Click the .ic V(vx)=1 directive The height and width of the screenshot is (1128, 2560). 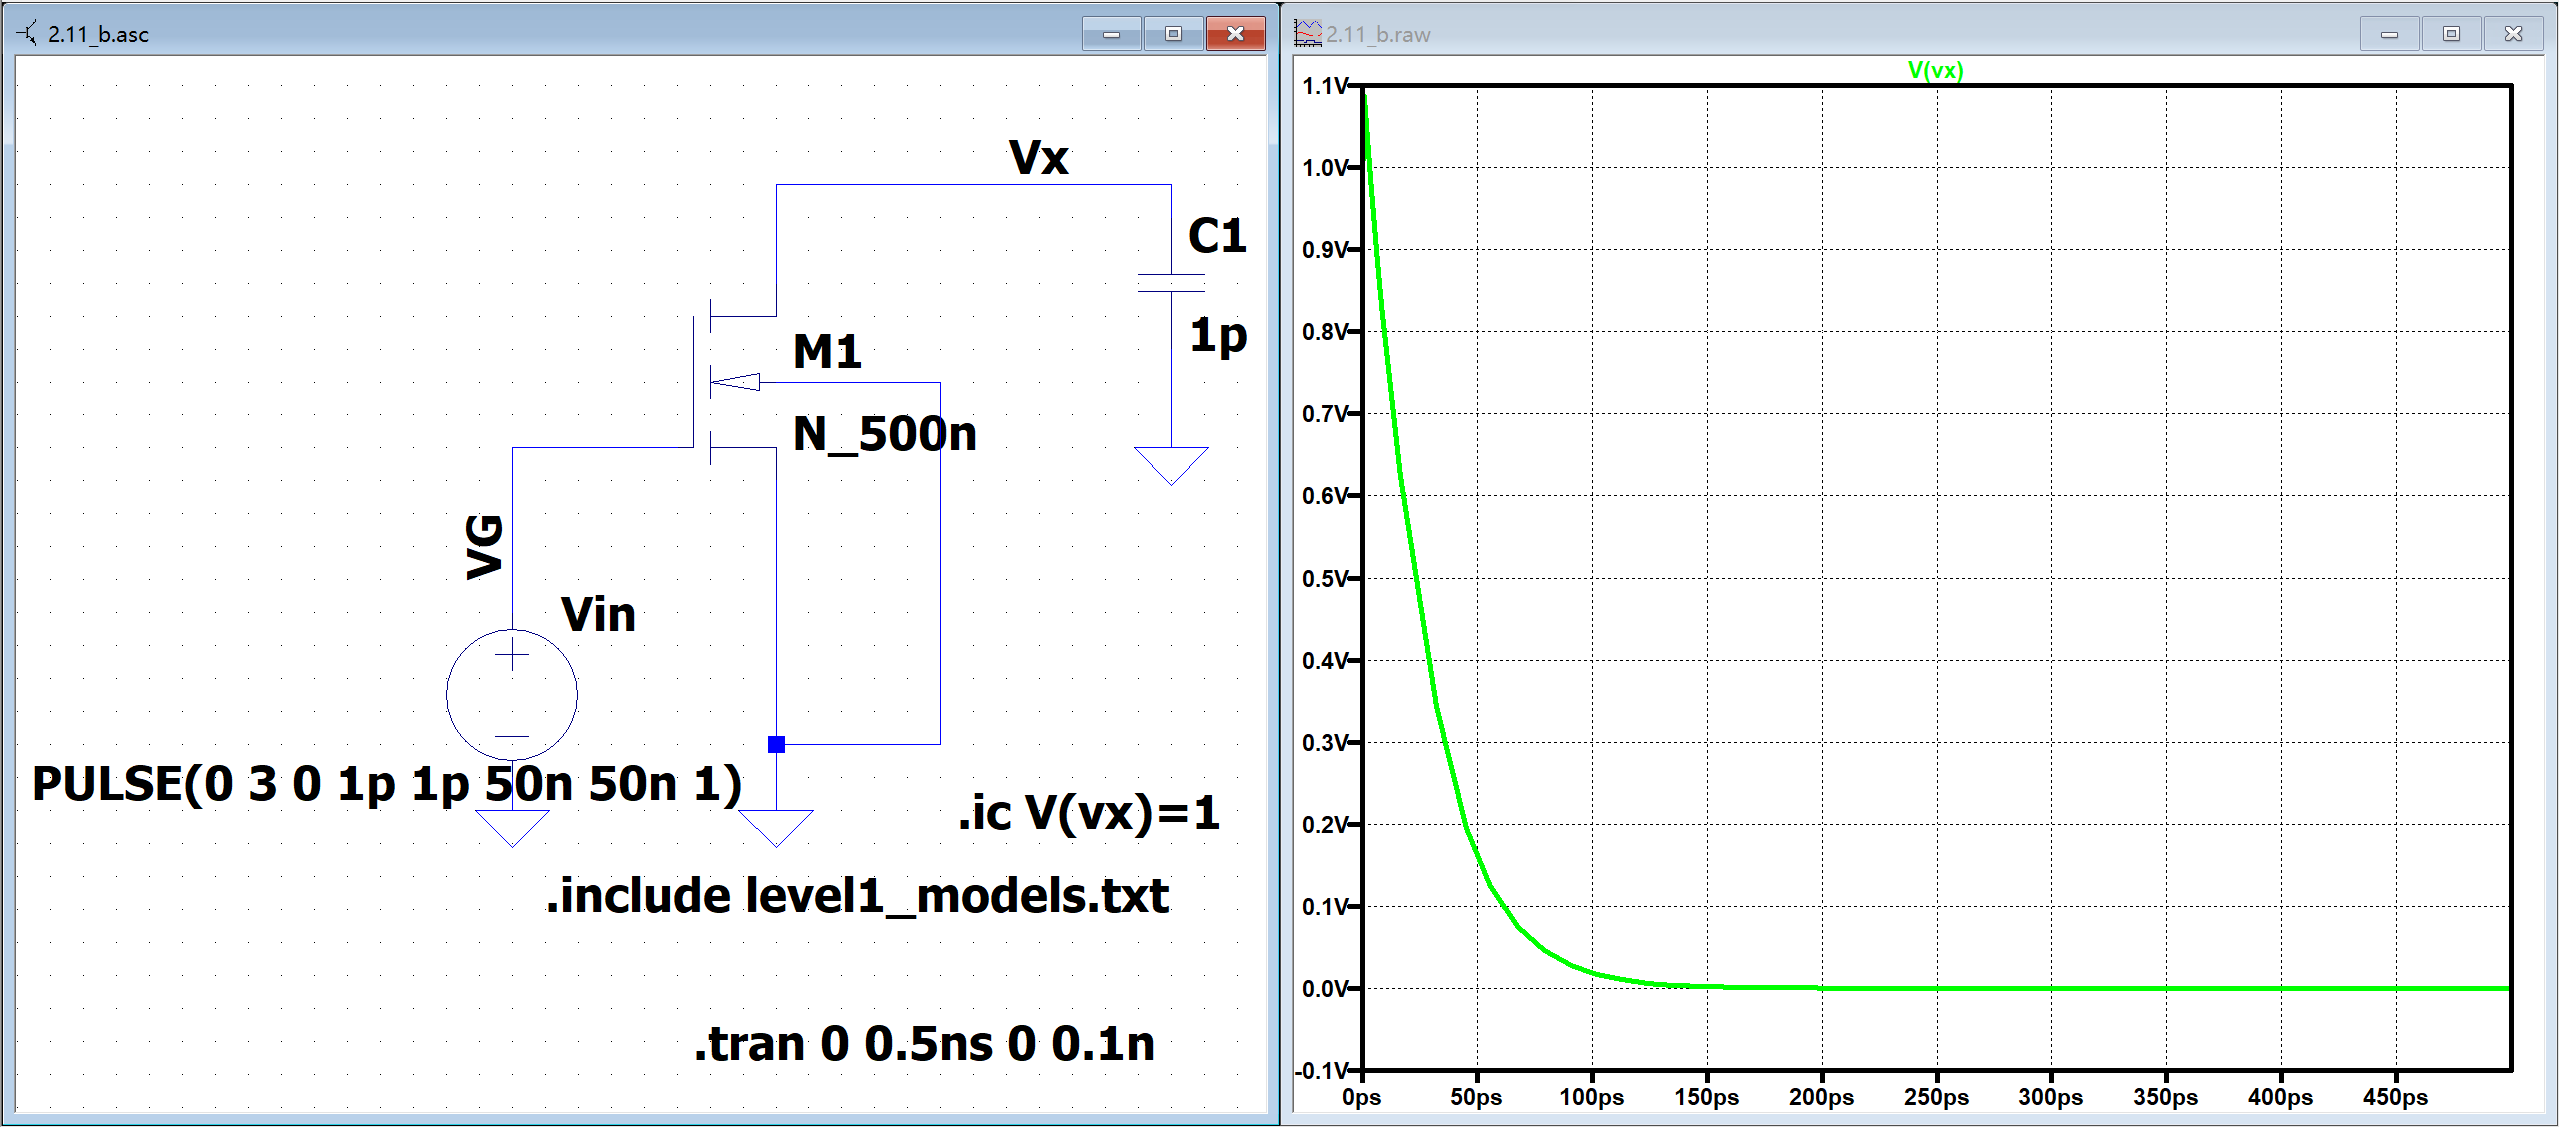(1088, 813)
